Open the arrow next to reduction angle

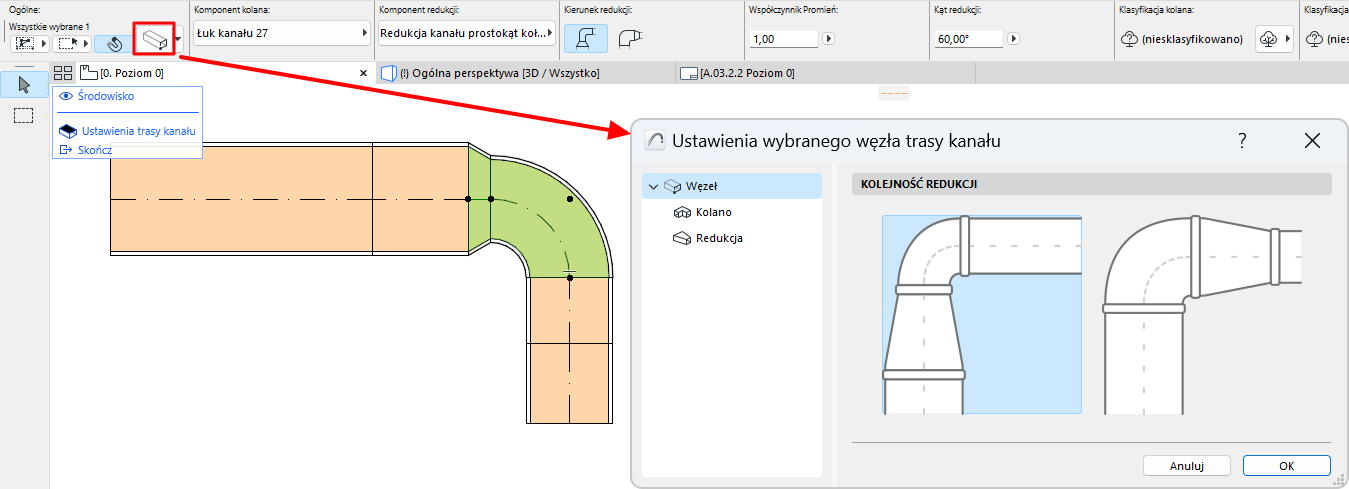(x=1013, y=39)
